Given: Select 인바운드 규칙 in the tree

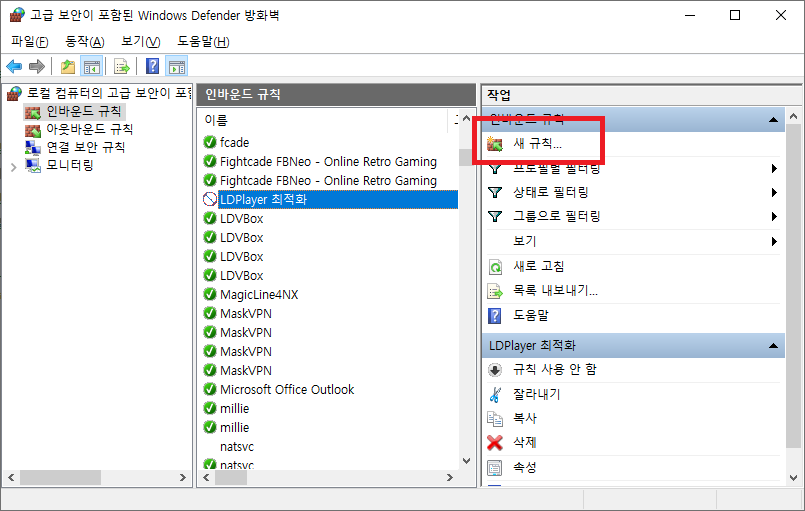Looking at the screenshot, I should (x=84, y=111).
